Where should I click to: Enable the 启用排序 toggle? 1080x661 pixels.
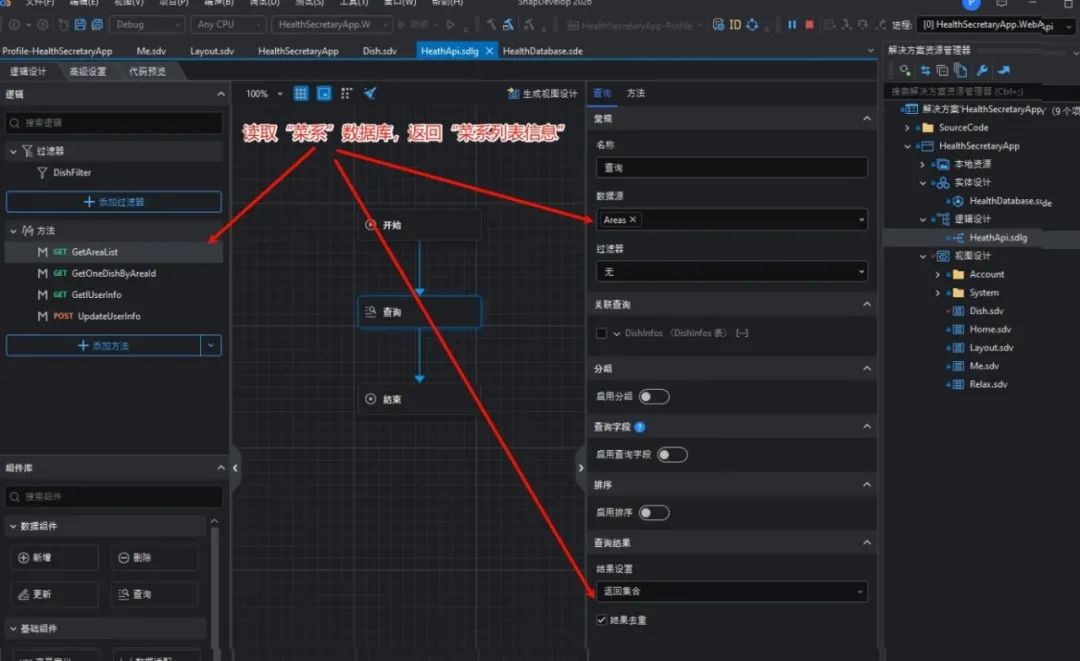[x=654, y=513]
